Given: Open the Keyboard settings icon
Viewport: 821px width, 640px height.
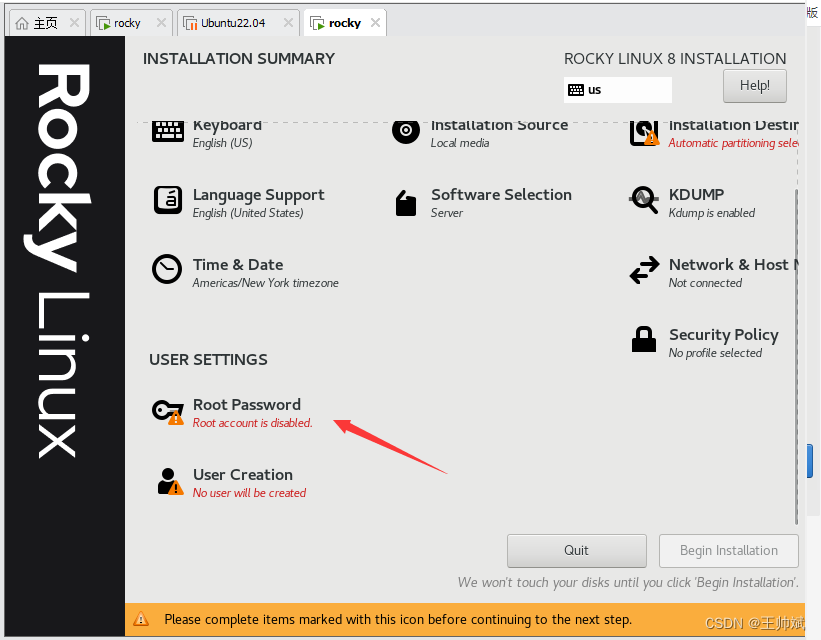Looking at the screenshot, I should 168,131.
